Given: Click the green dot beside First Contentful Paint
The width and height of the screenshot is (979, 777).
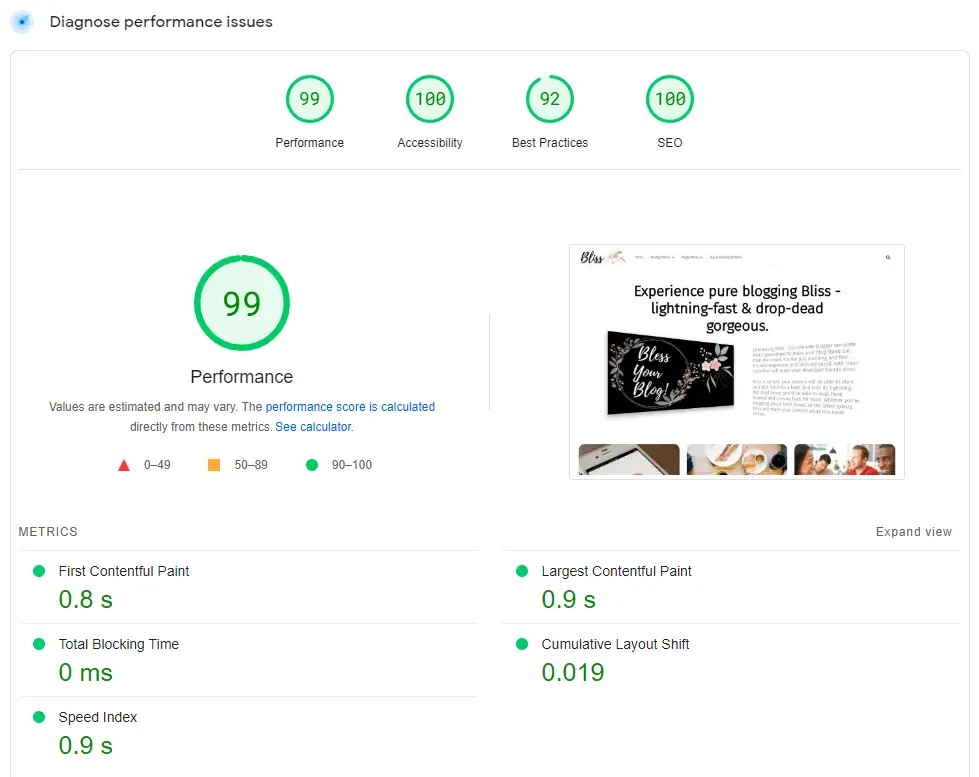Looking at the screenshot, I should pyautogui.click(x=39, y=571).
